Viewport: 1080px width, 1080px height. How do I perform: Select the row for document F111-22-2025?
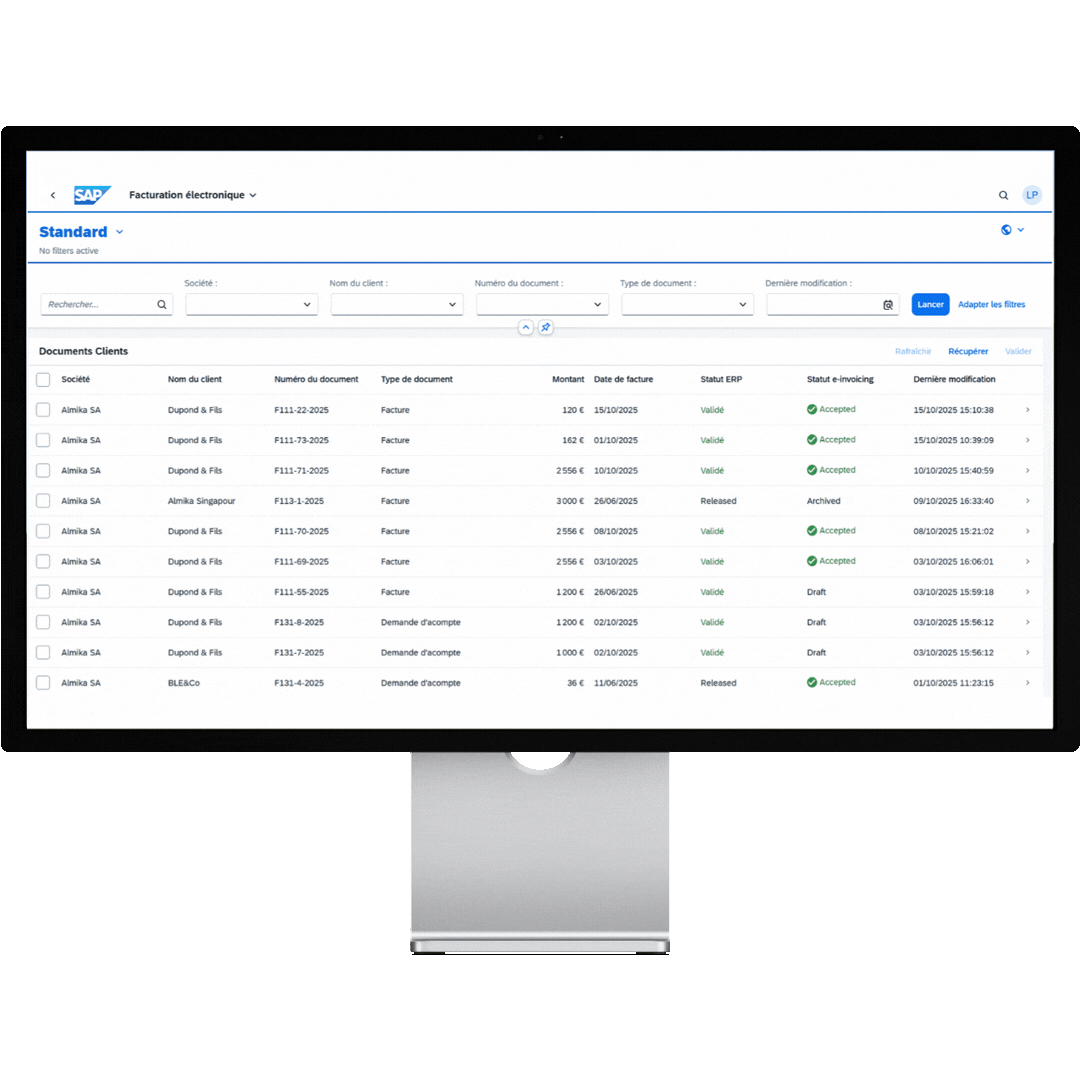[43, 410]
